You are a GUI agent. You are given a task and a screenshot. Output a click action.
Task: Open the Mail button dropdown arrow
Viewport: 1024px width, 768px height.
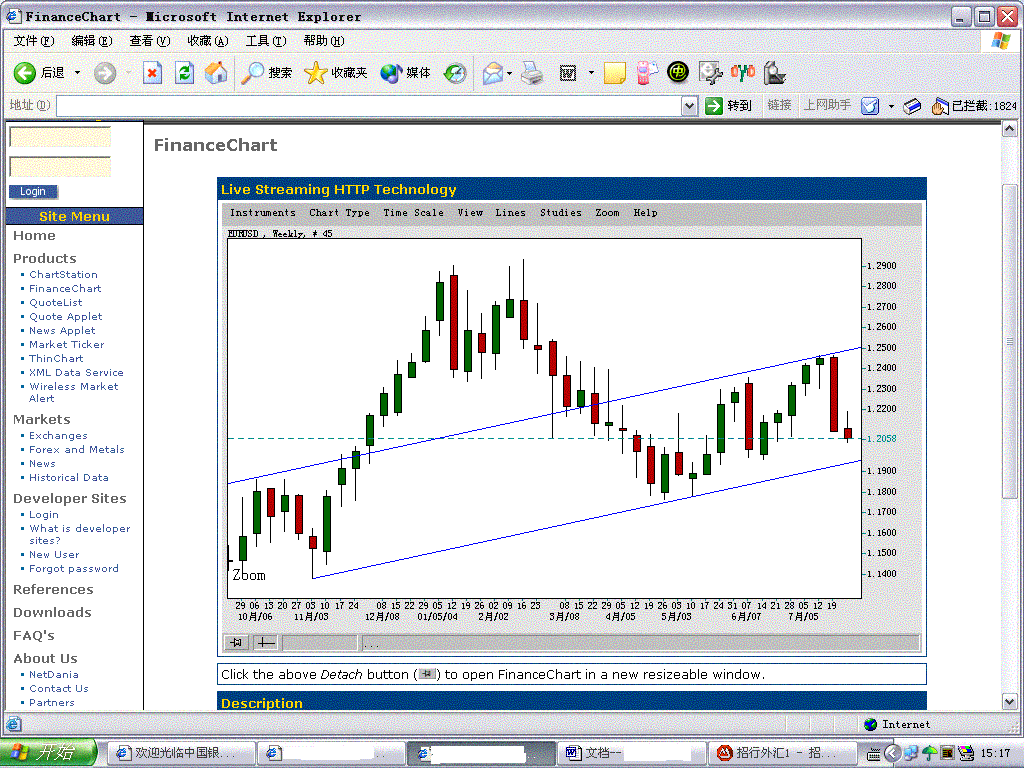point(509,73)
